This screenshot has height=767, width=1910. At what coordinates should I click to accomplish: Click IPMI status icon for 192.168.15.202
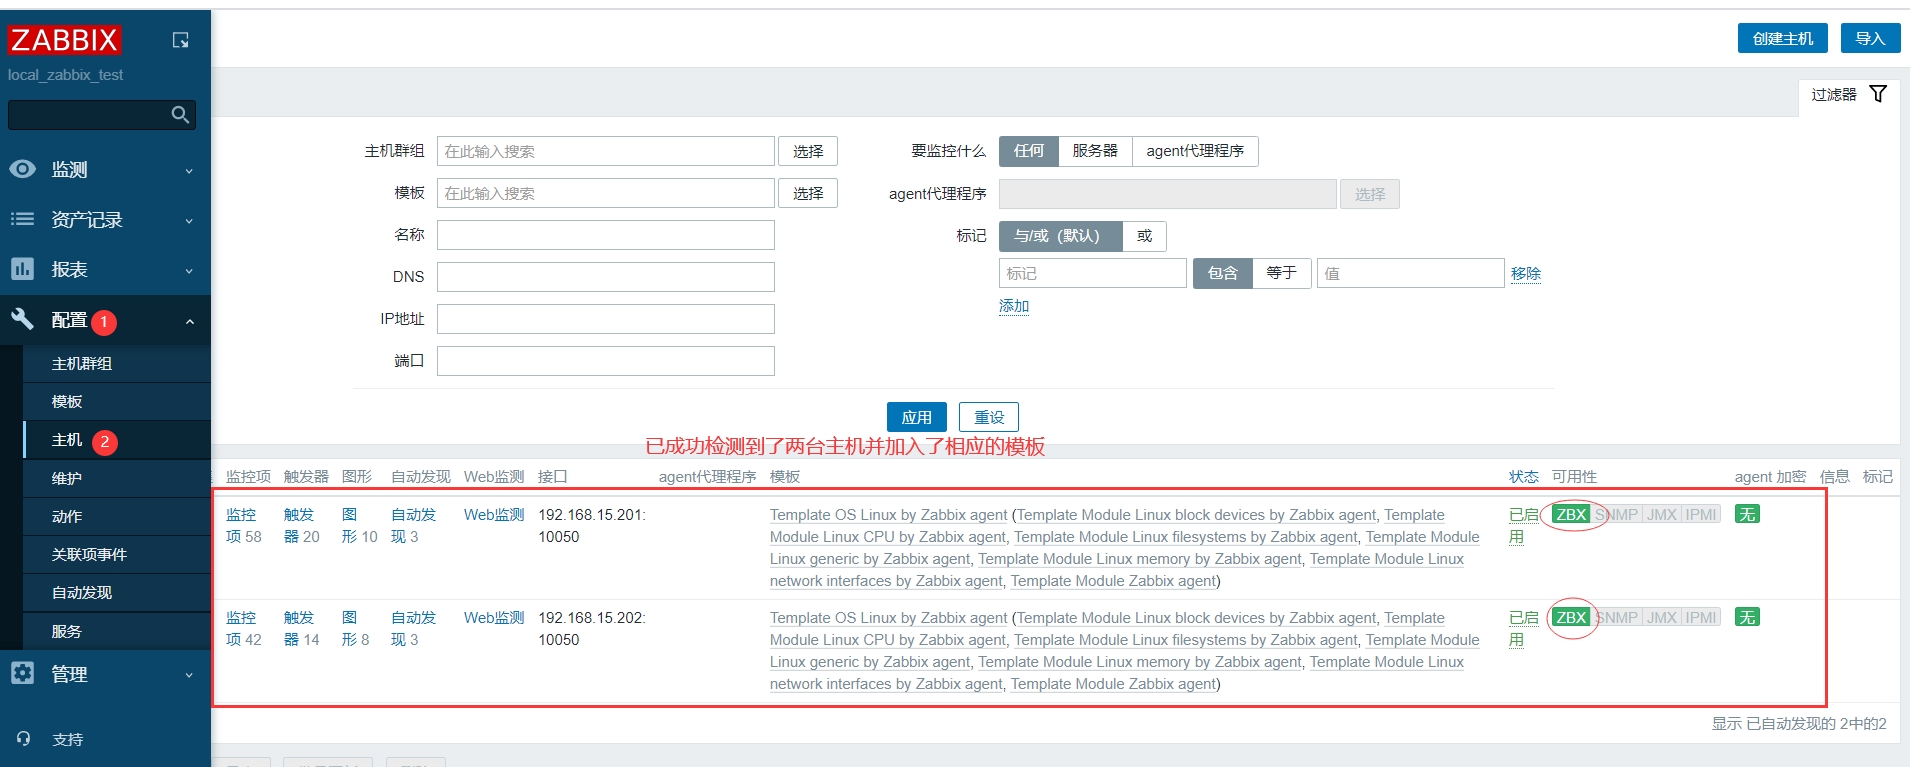tap(1701, 617)
